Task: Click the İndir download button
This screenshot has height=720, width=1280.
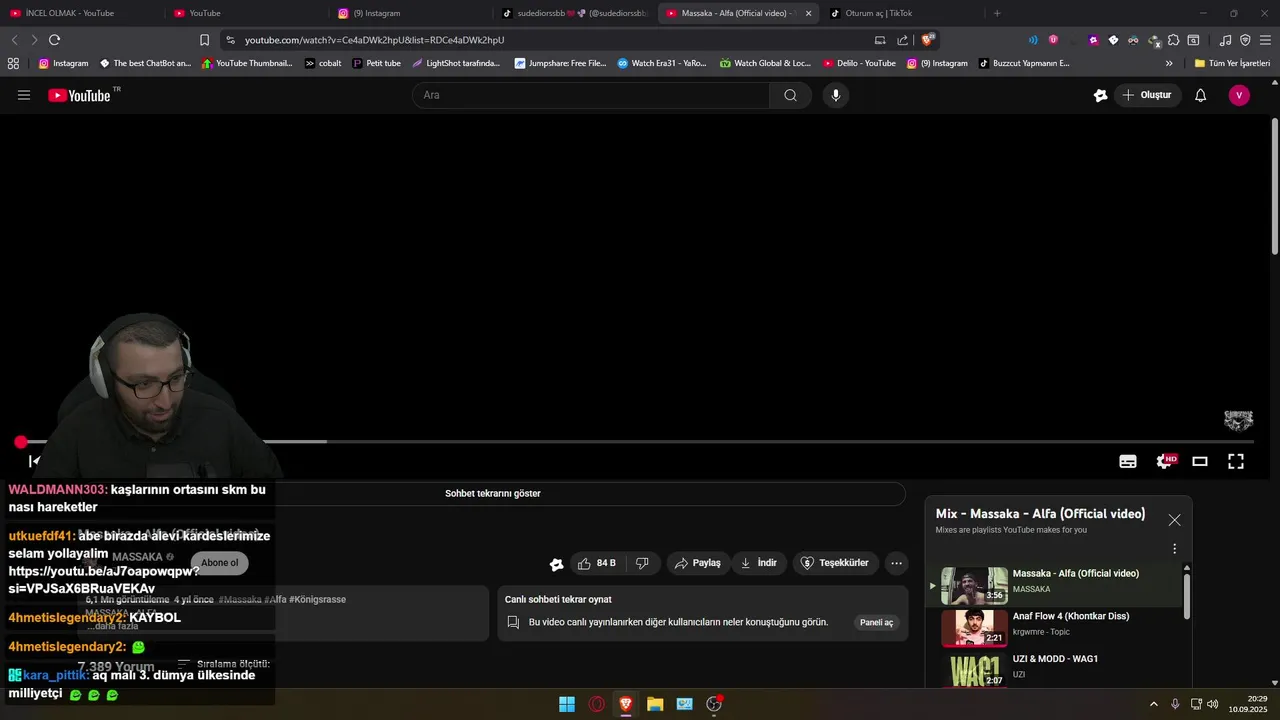Action: click(758, 563)
